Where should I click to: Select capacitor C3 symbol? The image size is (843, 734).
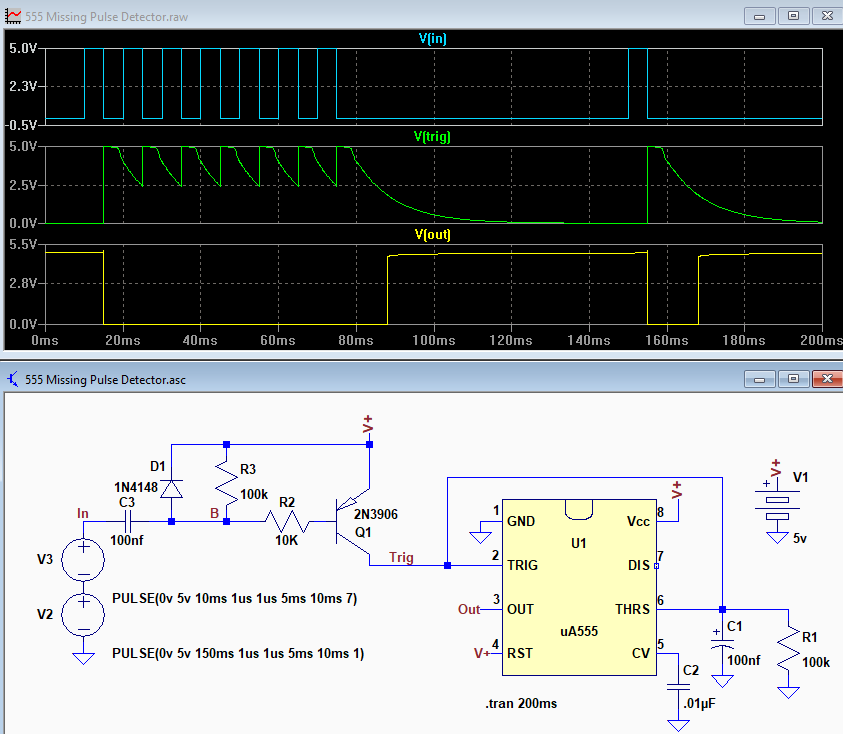128,522
